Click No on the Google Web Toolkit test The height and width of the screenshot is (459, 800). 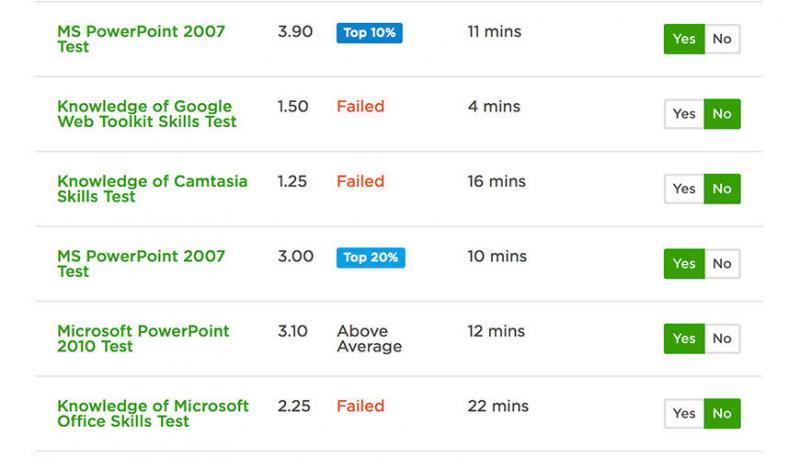[x=722, y=114]
